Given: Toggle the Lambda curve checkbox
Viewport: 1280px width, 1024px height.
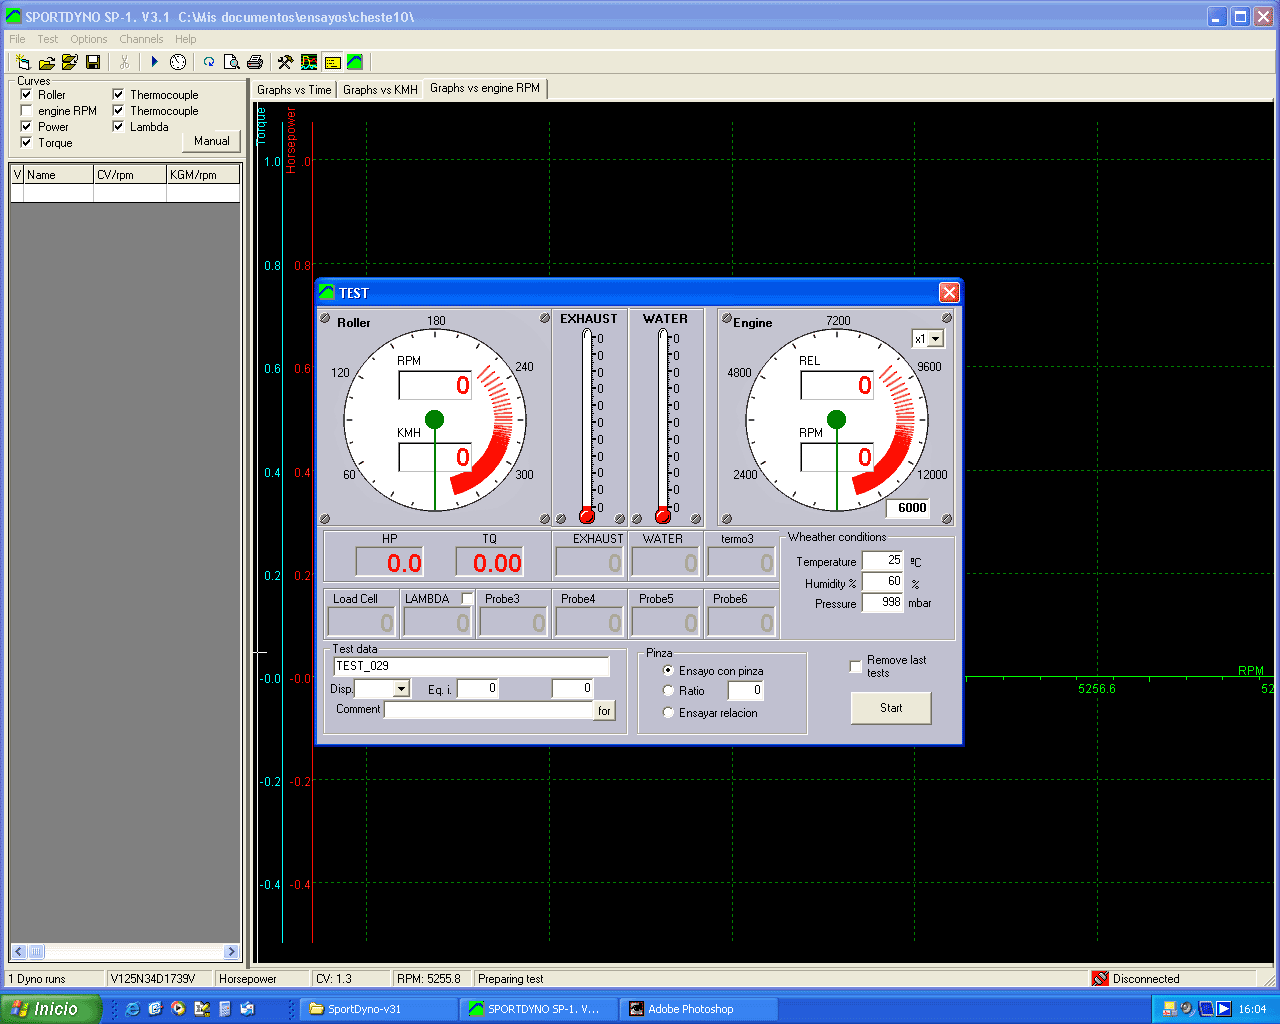Looking at the screenshot, I should pos(118,127).
